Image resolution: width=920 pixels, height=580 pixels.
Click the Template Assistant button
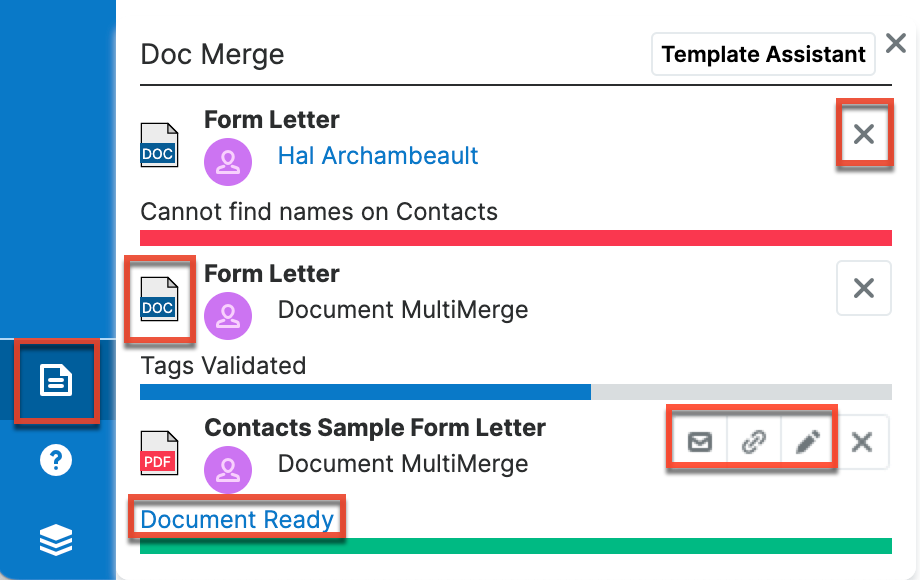(763, 54)
